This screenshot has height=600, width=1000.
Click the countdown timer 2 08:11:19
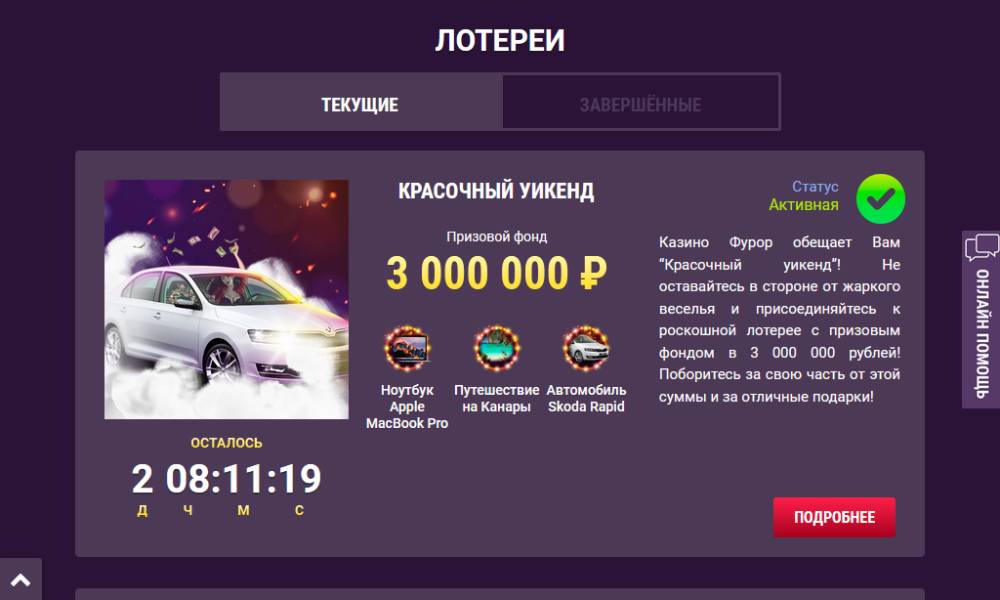[226, 479]
